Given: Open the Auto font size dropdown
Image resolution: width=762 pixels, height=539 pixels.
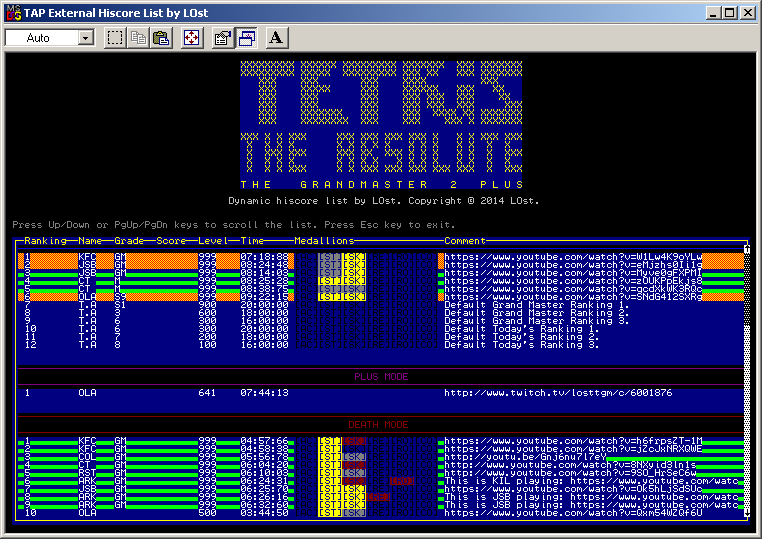Looking at the screenshot, I should 86,38.
